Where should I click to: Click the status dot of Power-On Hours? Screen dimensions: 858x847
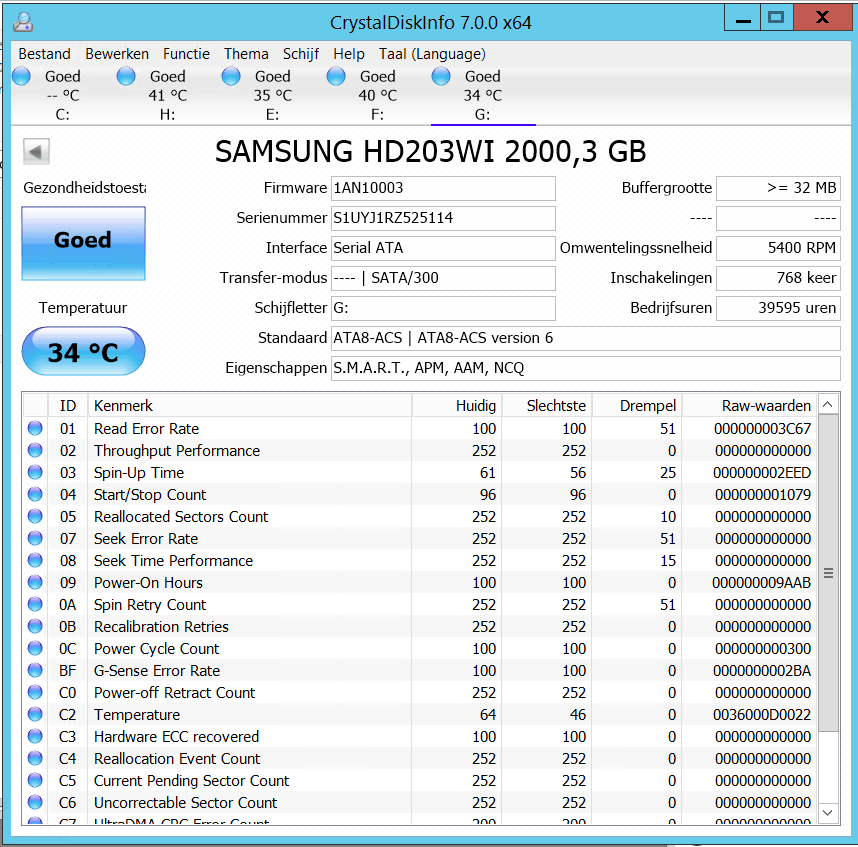click(x=35, y=582)
